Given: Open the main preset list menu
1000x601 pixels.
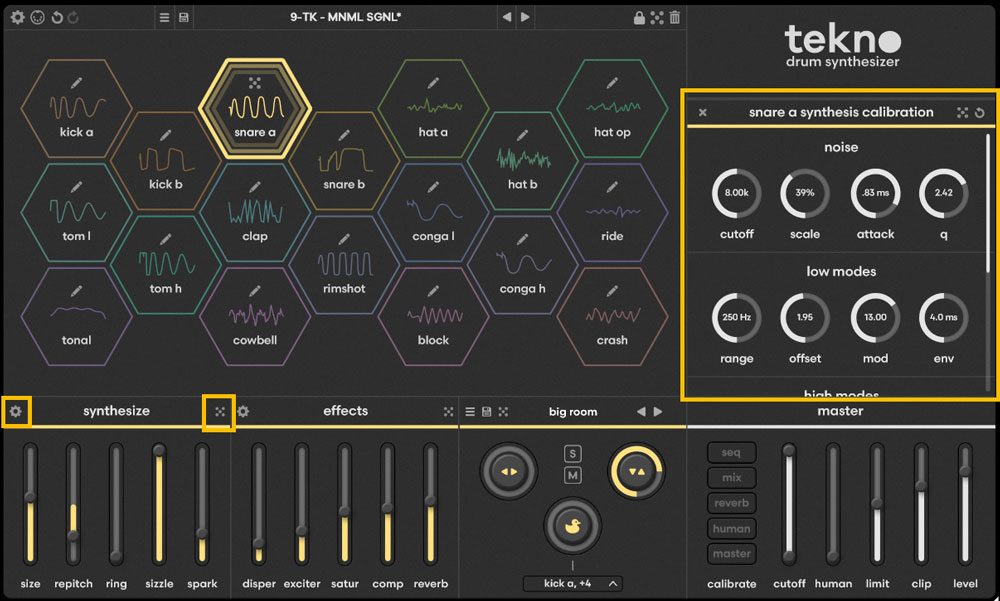Looking at the screenshot, I should click(165, 18).
